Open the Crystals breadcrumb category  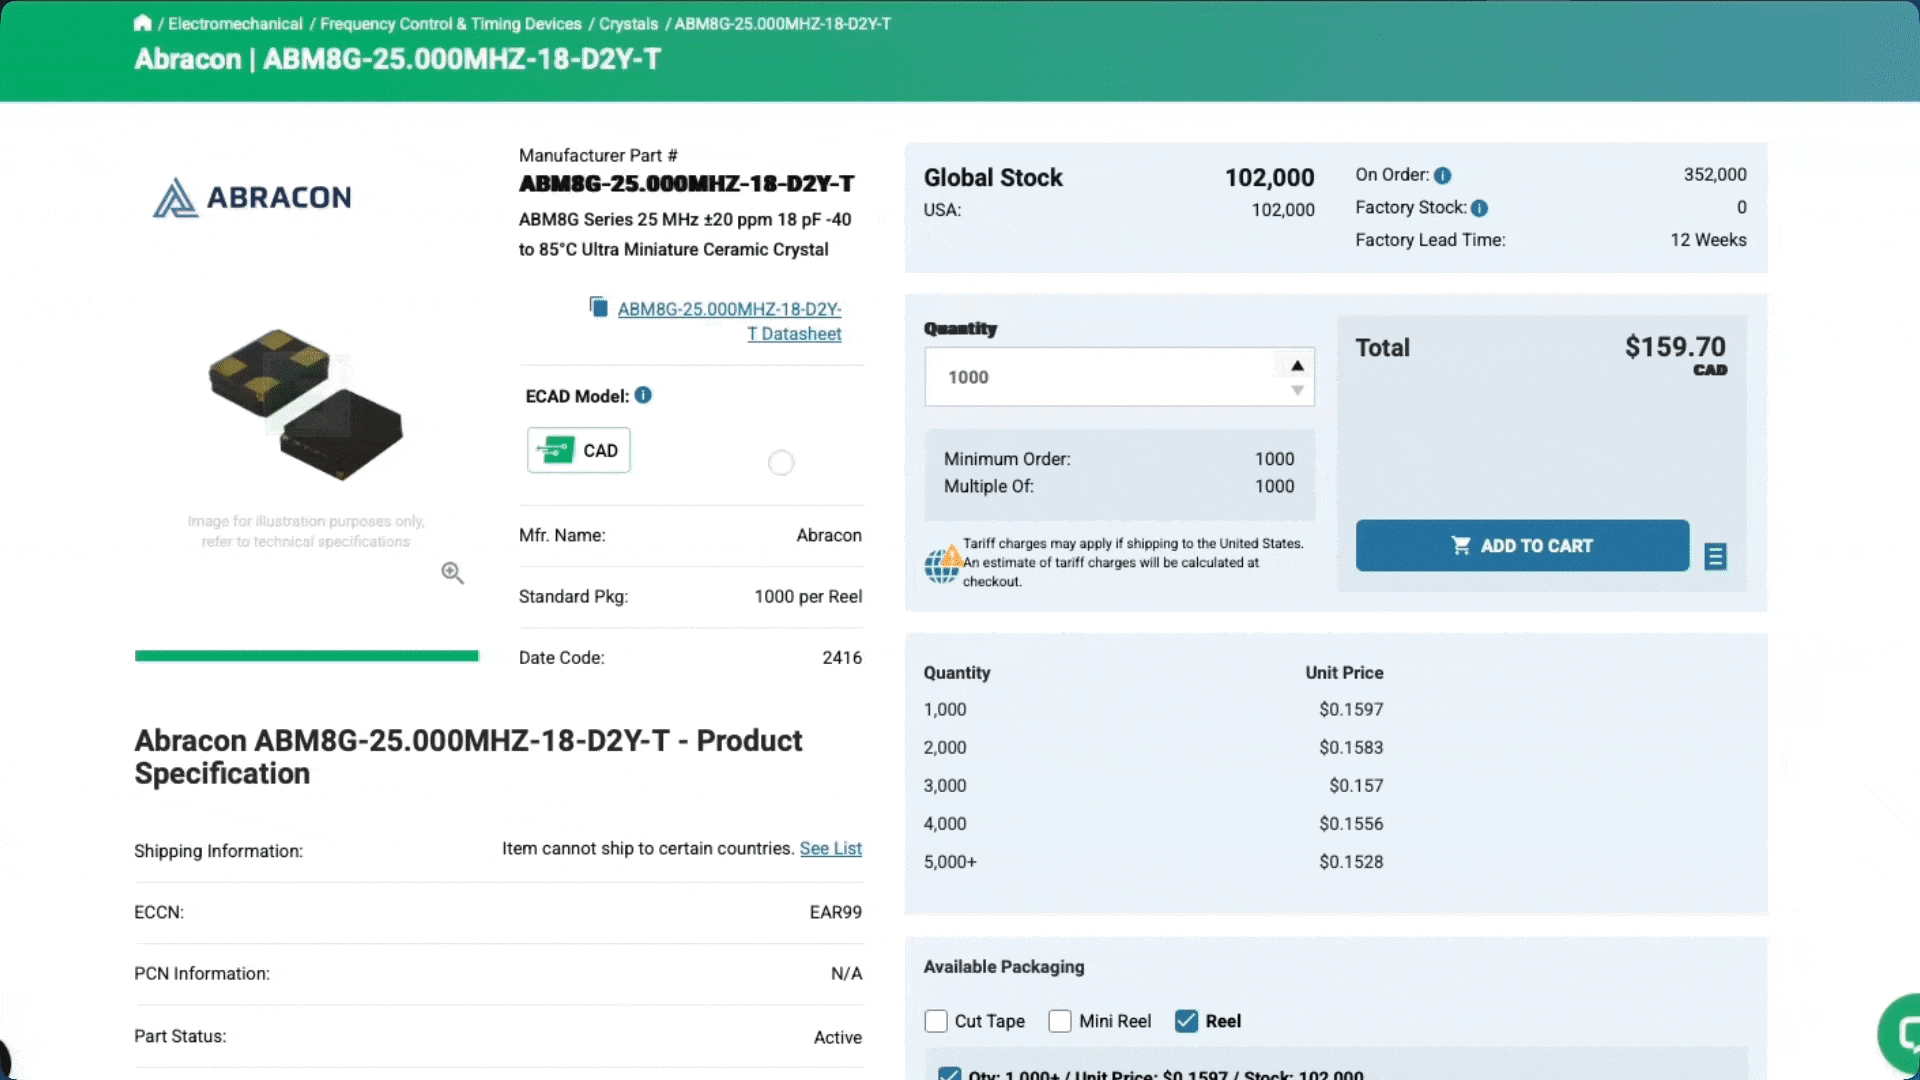628,24
